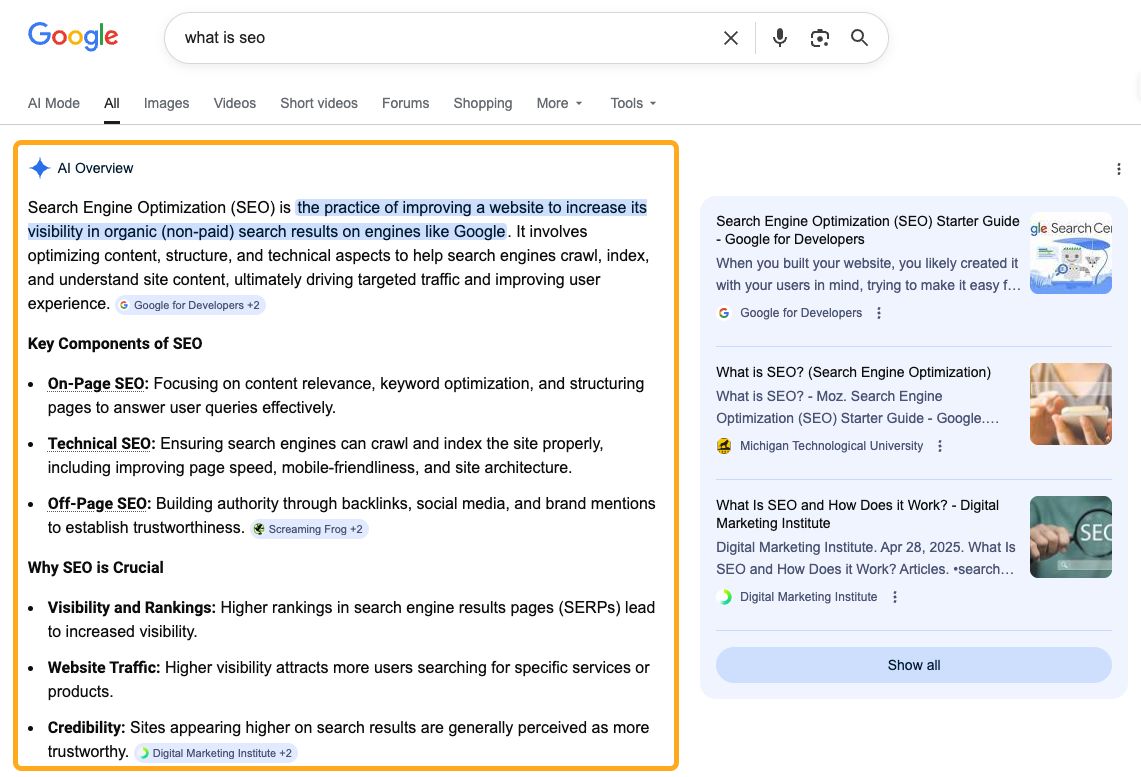Select the All results tab
Viewport: 1141px width, 777px height.
[x=111, y=103]
